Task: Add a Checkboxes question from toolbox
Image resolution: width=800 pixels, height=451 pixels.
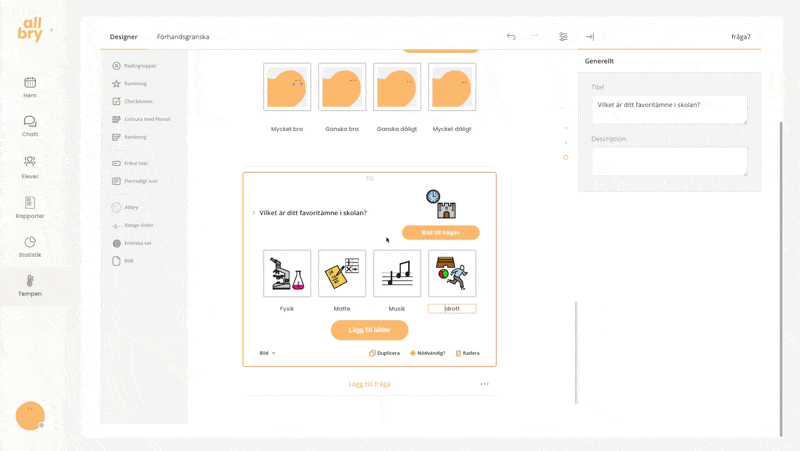Action: click(x=135, y=101)
